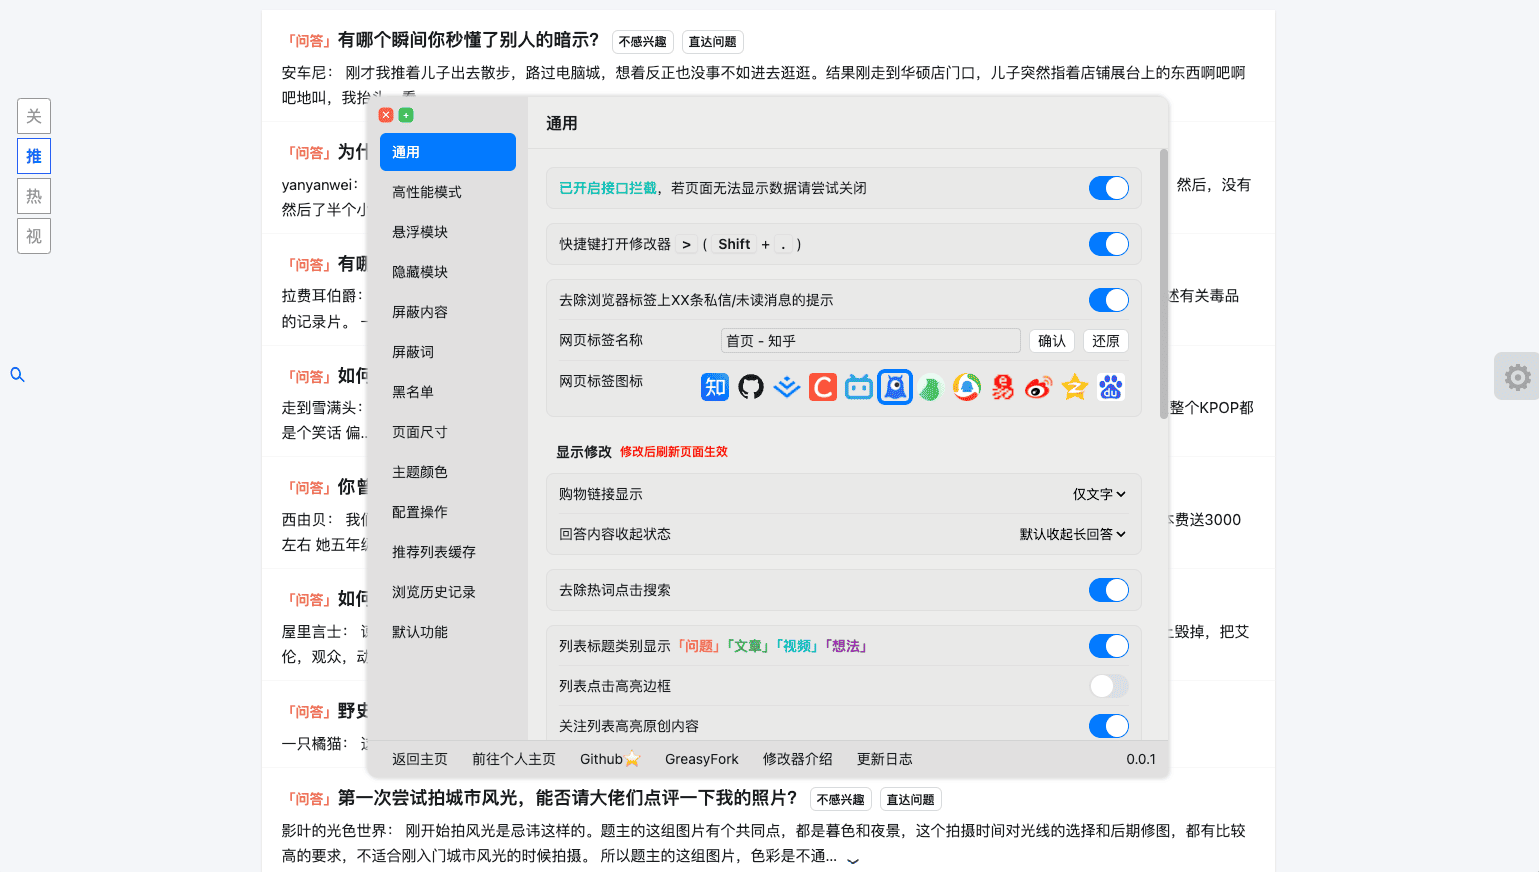Screen dimensions: 1539x872
Task: Choose the GitHub octocat tab icon
Action: click(751, 387)
